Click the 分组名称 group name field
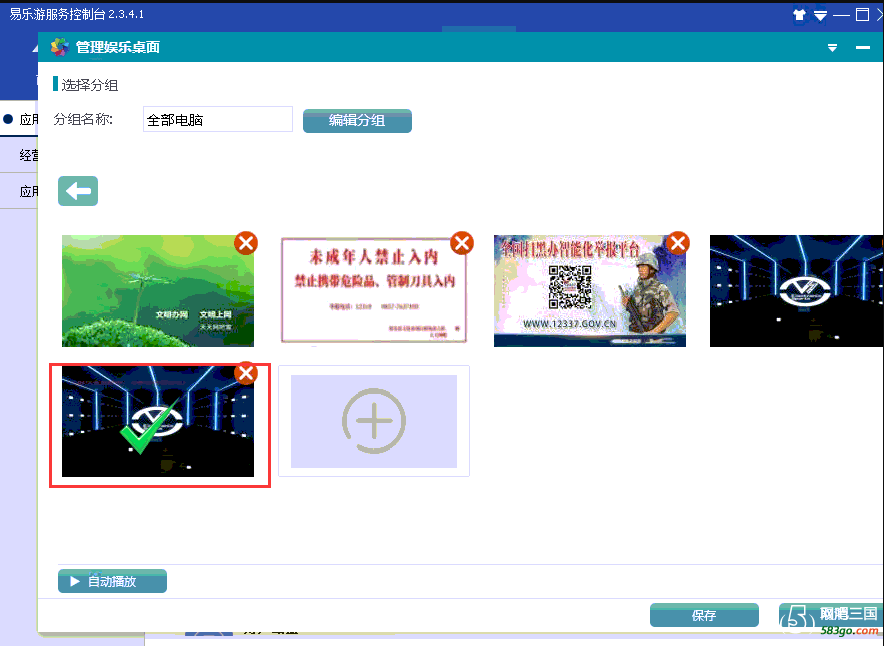The image size is (884, 646). pos(217,120)
